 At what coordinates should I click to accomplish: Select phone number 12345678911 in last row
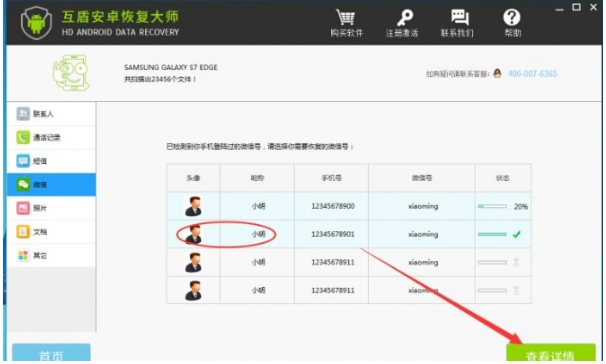click(333, 290)
